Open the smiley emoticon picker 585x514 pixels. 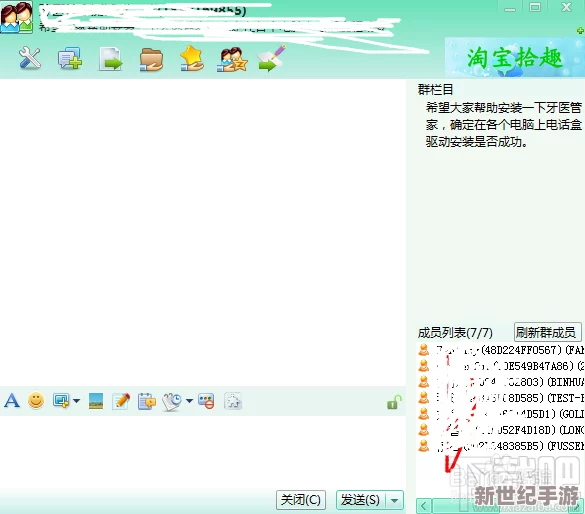point(36,401)
